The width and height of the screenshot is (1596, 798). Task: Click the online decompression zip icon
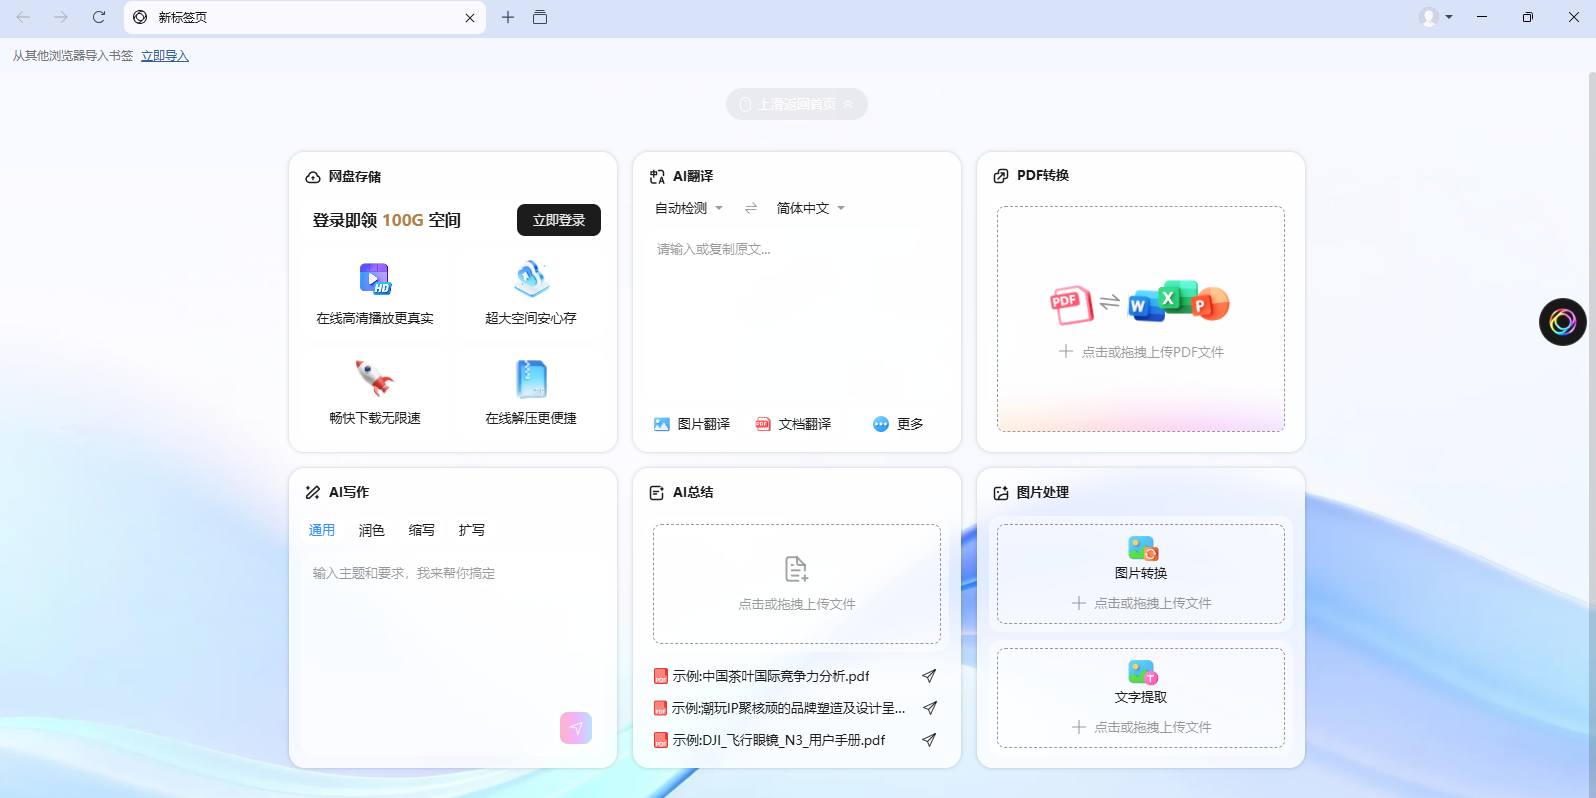pyautogui.click(x=531, y=379)
